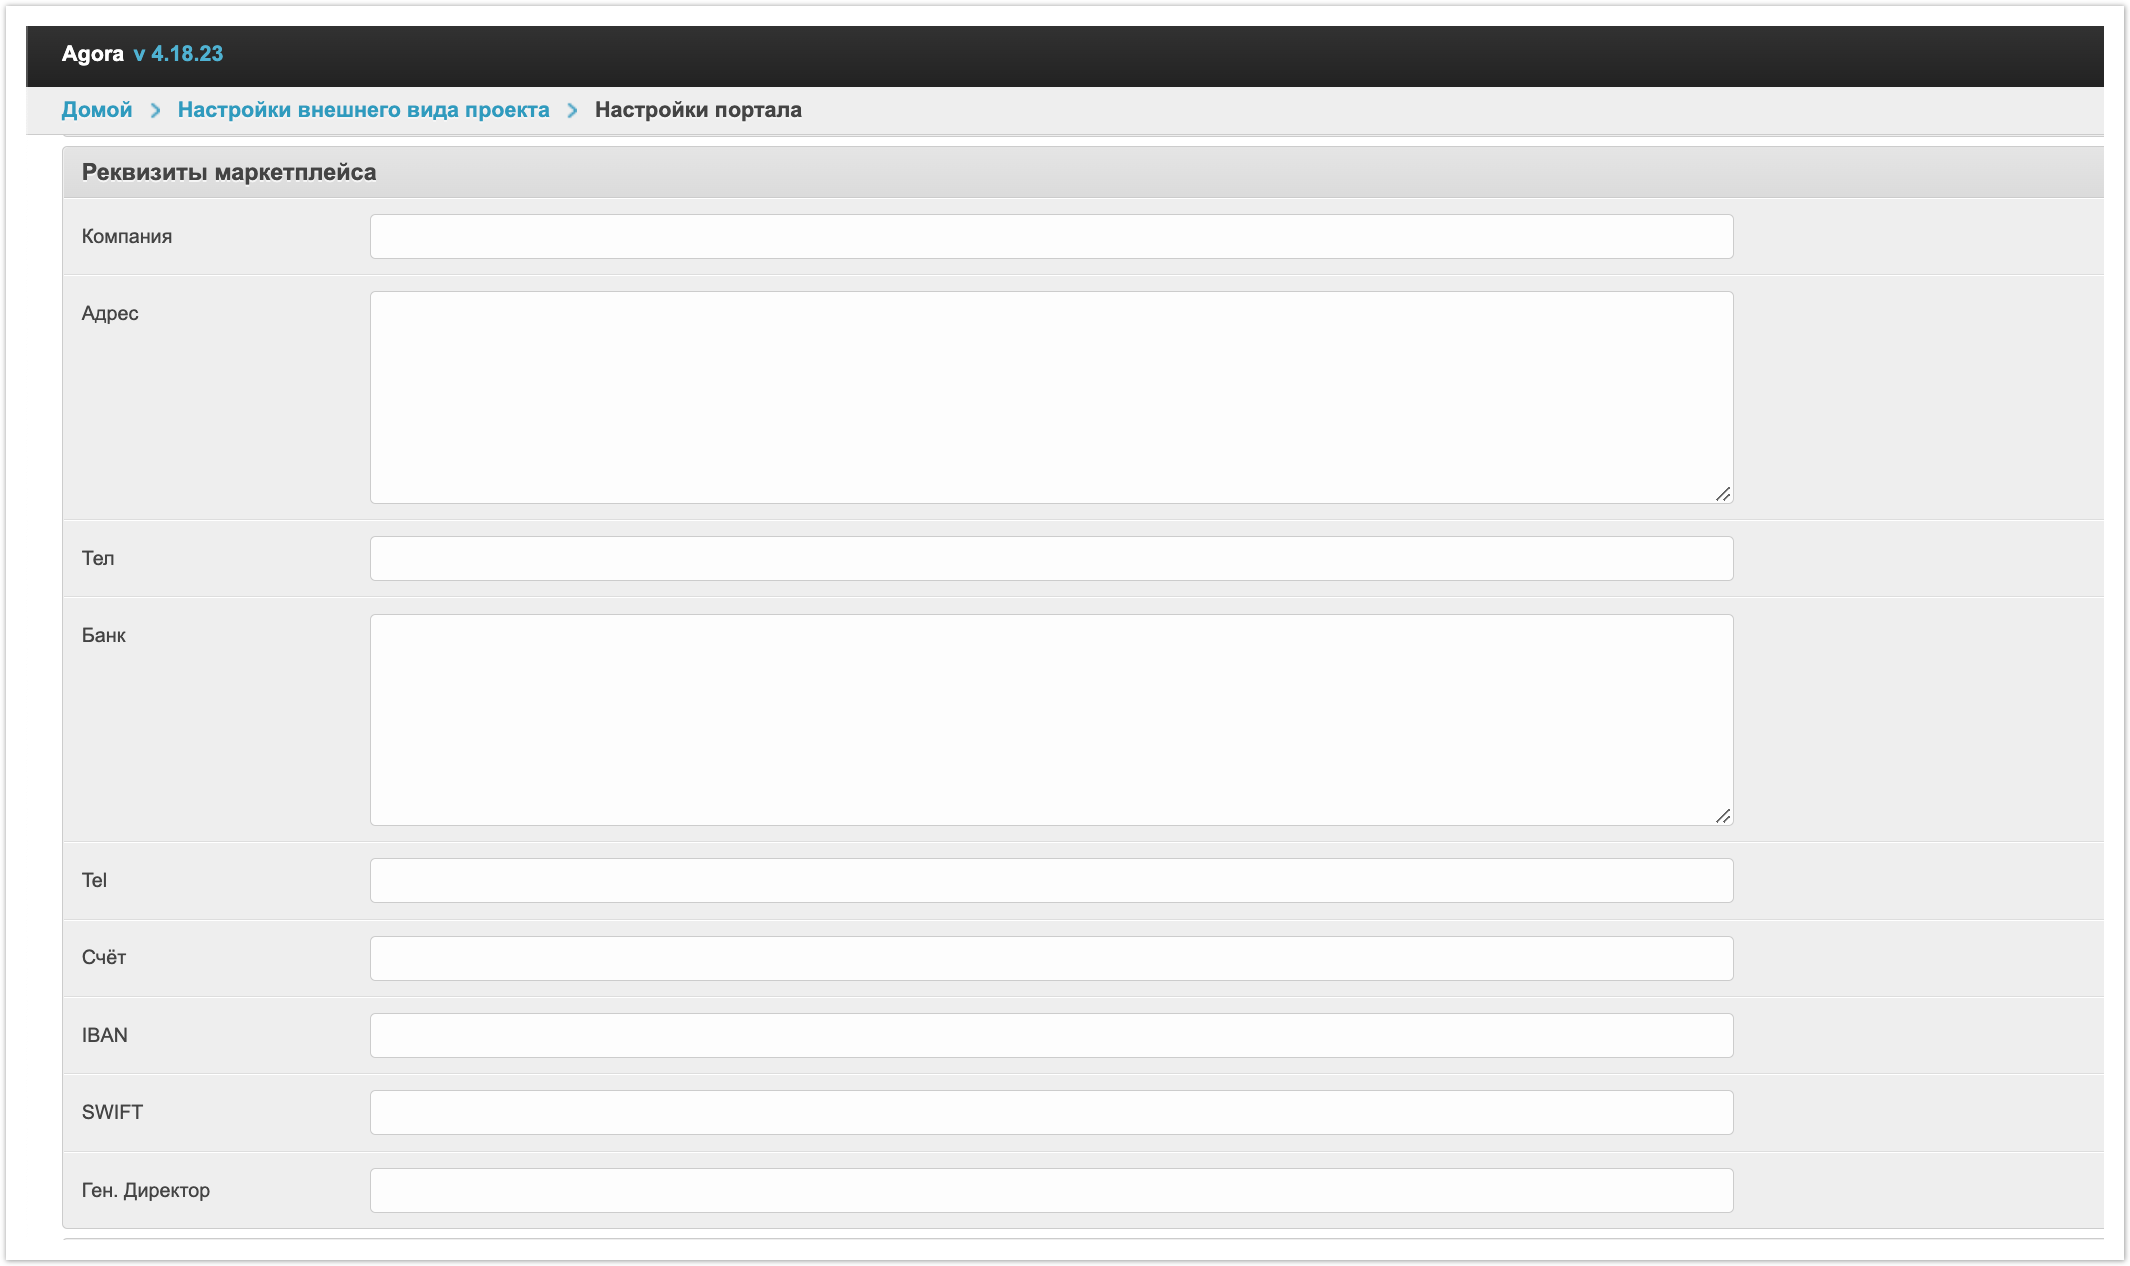Grab the Адрес textarea resize handle
Image resolution: width=2130 pixels, height=1266 pixels.
pyautogui.click(x=1722, y=494)
